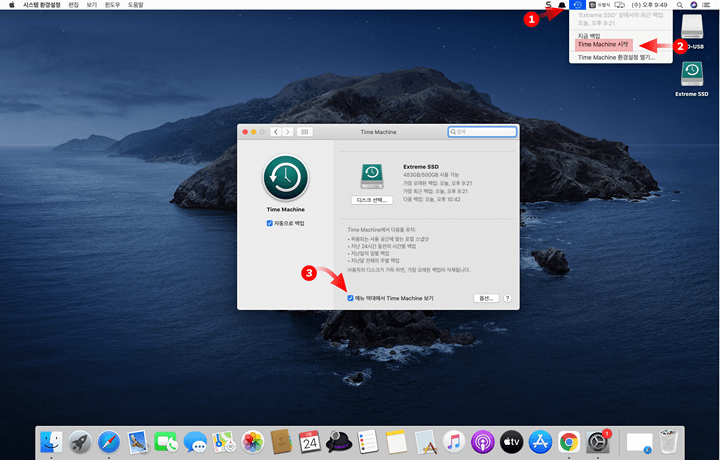The image size is (720, 460).
Task: Open the help question mark button
Action: click(x=507, y=298)
